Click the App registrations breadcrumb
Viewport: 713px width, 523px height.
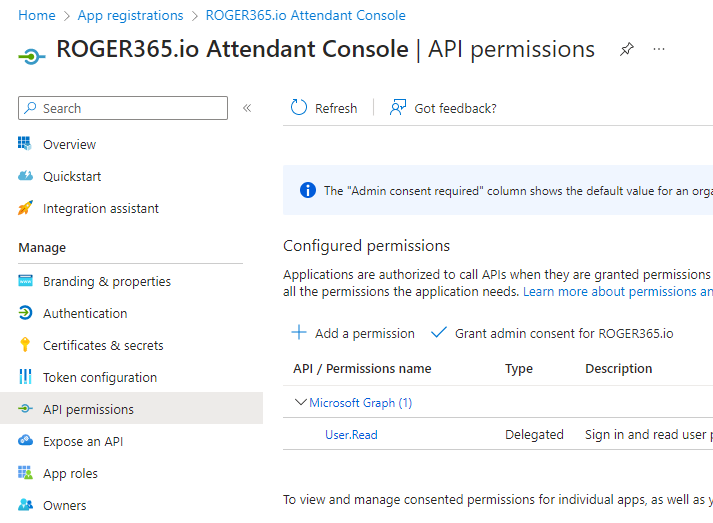click(x=130, y=15)
